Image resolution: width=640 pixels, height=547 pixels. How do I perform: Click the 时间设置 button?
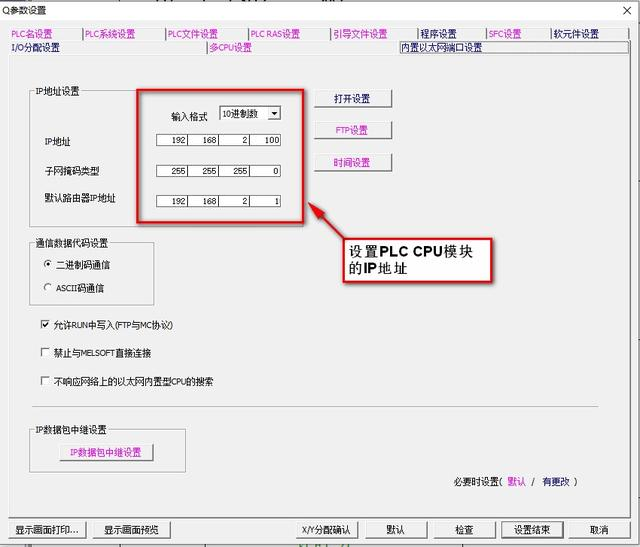(352, 162)
